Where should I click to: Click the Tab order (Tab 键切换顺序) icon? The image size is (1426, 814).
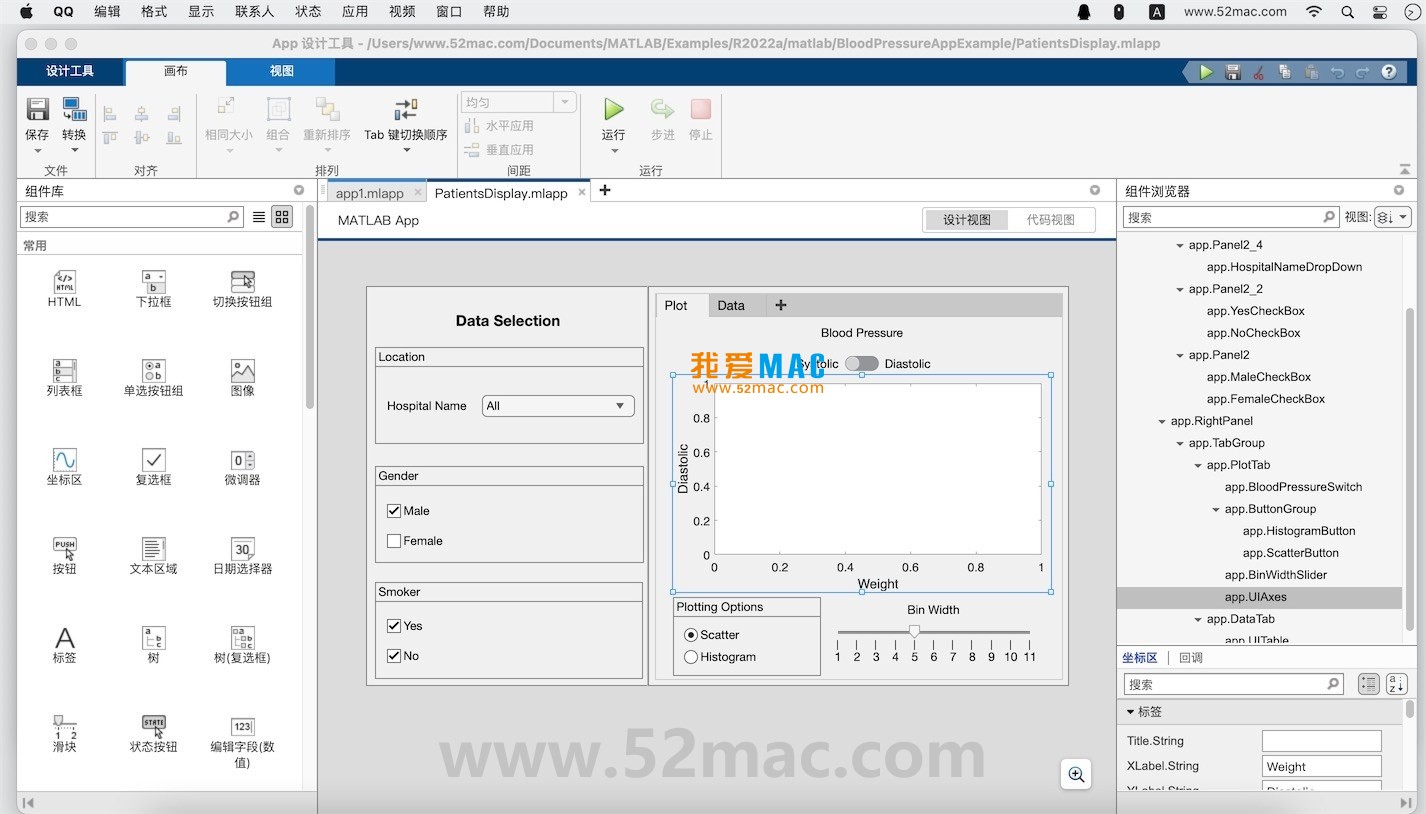tap(405, 109)
